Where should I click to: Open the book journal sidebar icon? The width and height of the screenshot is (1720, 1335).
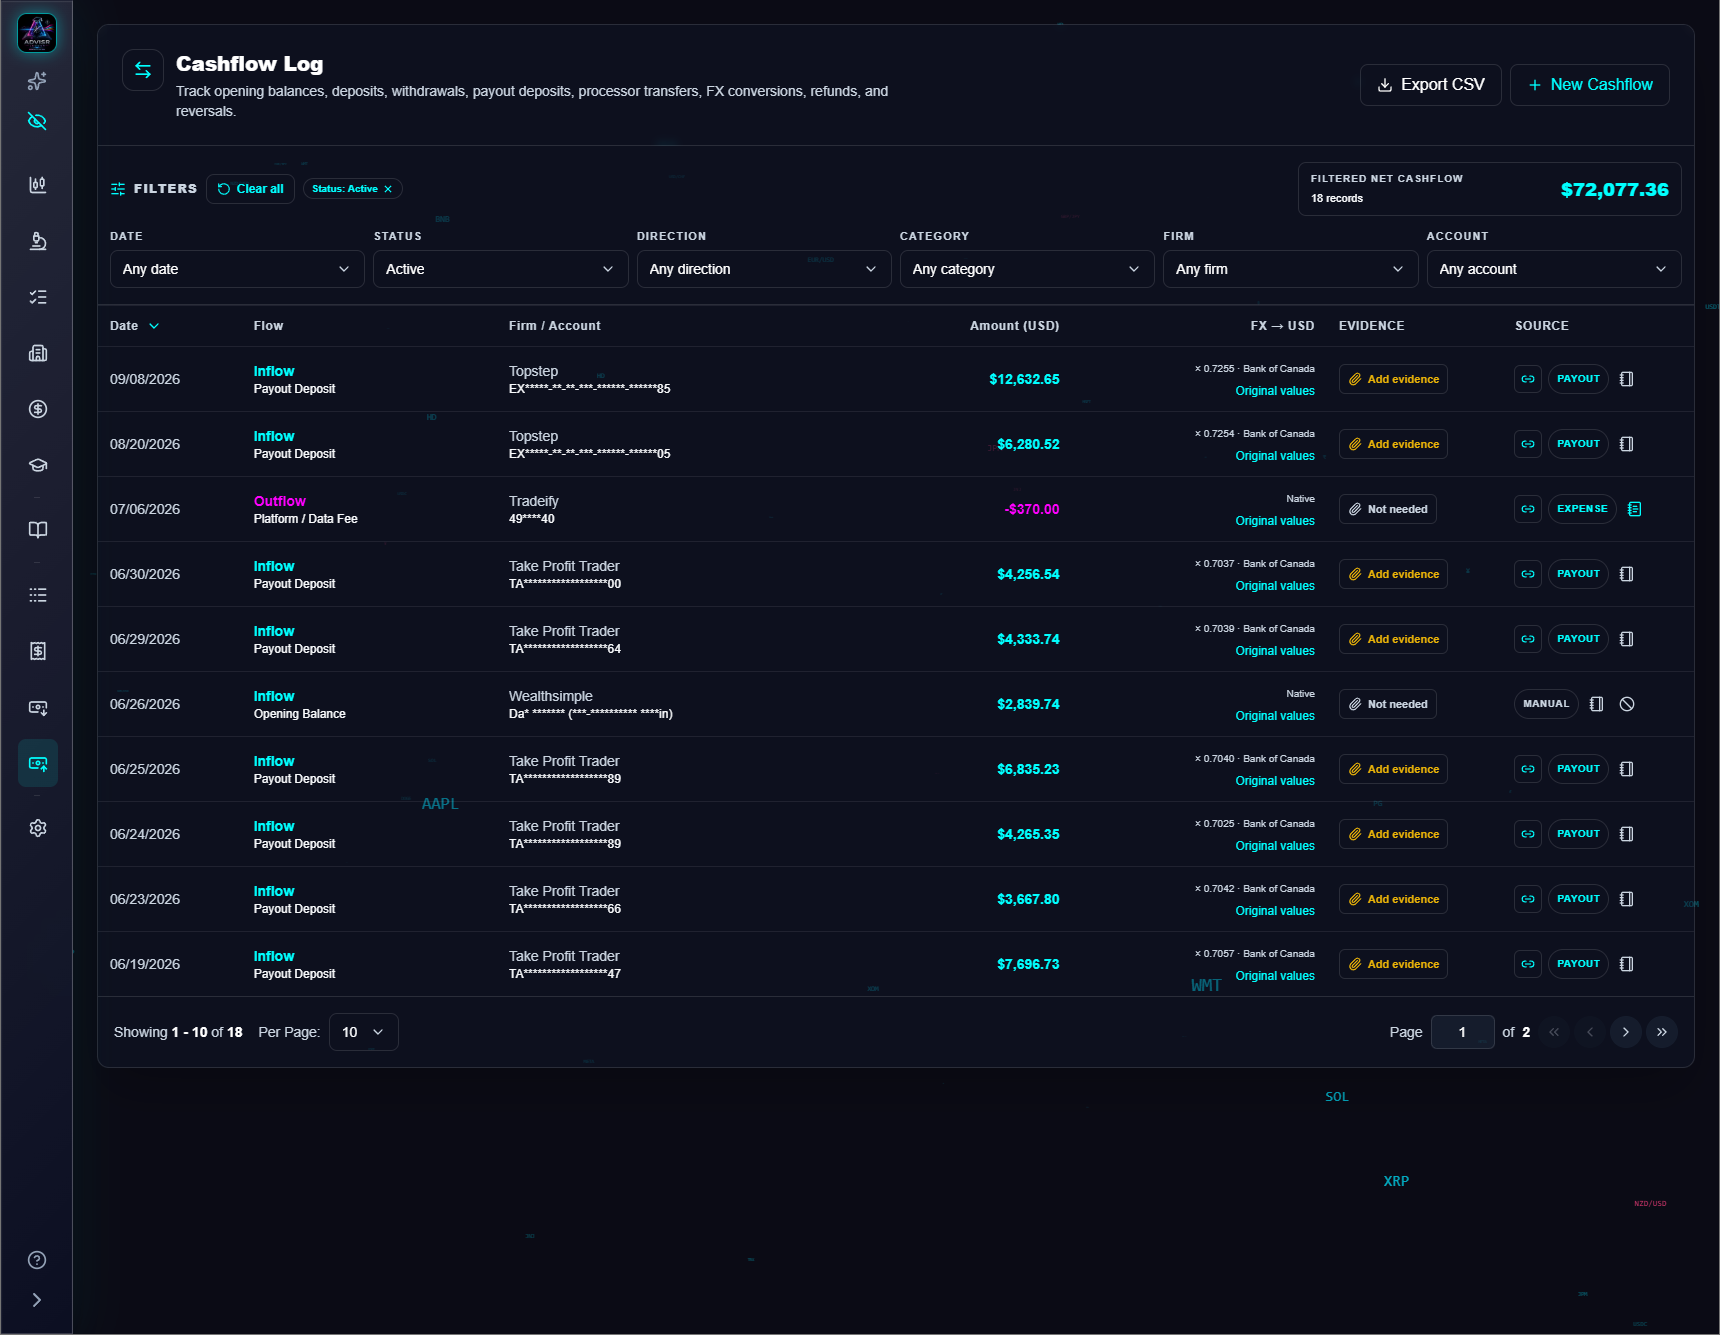pyautogui.click(x=37, y=530)
